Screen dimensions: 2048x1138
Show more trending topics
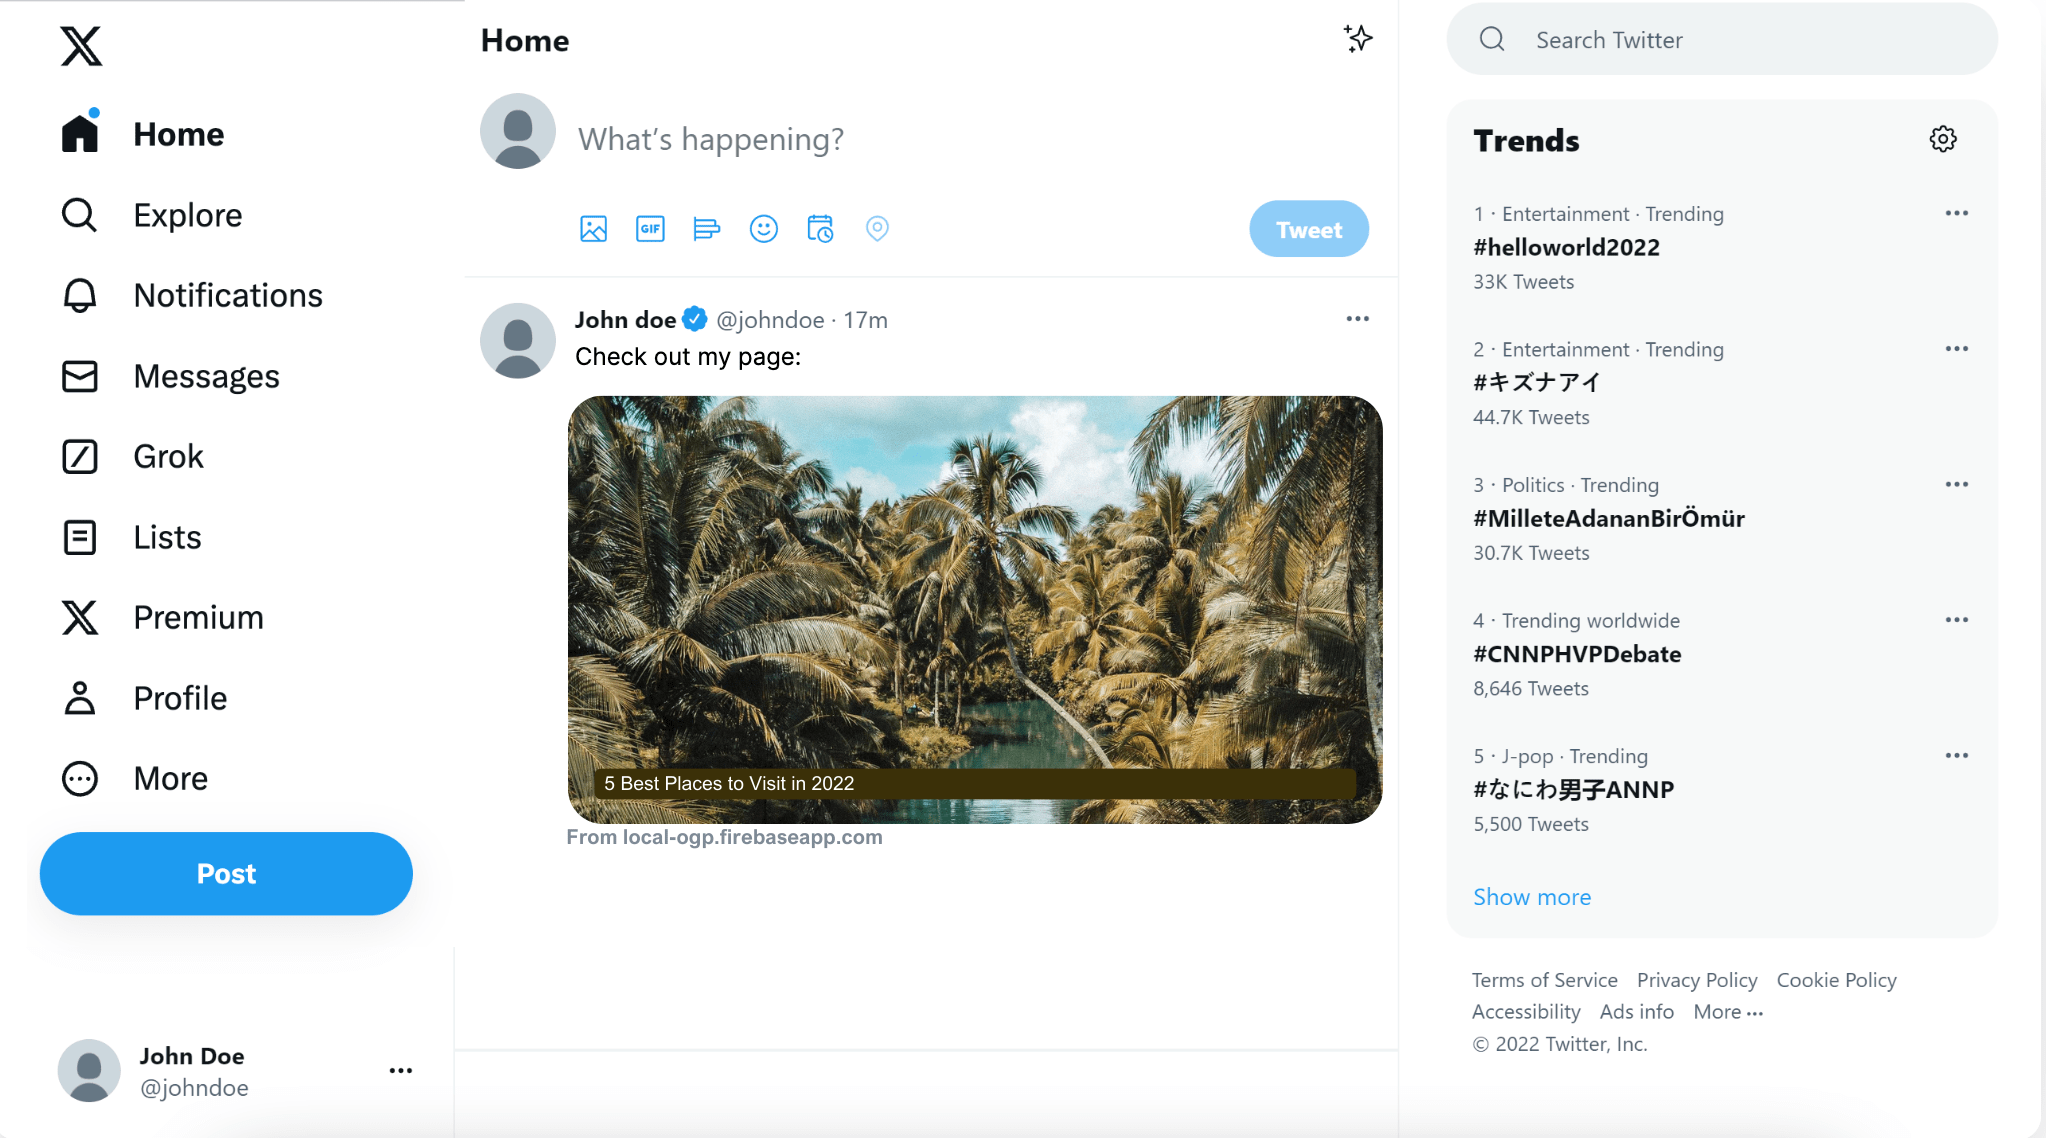1531,896
